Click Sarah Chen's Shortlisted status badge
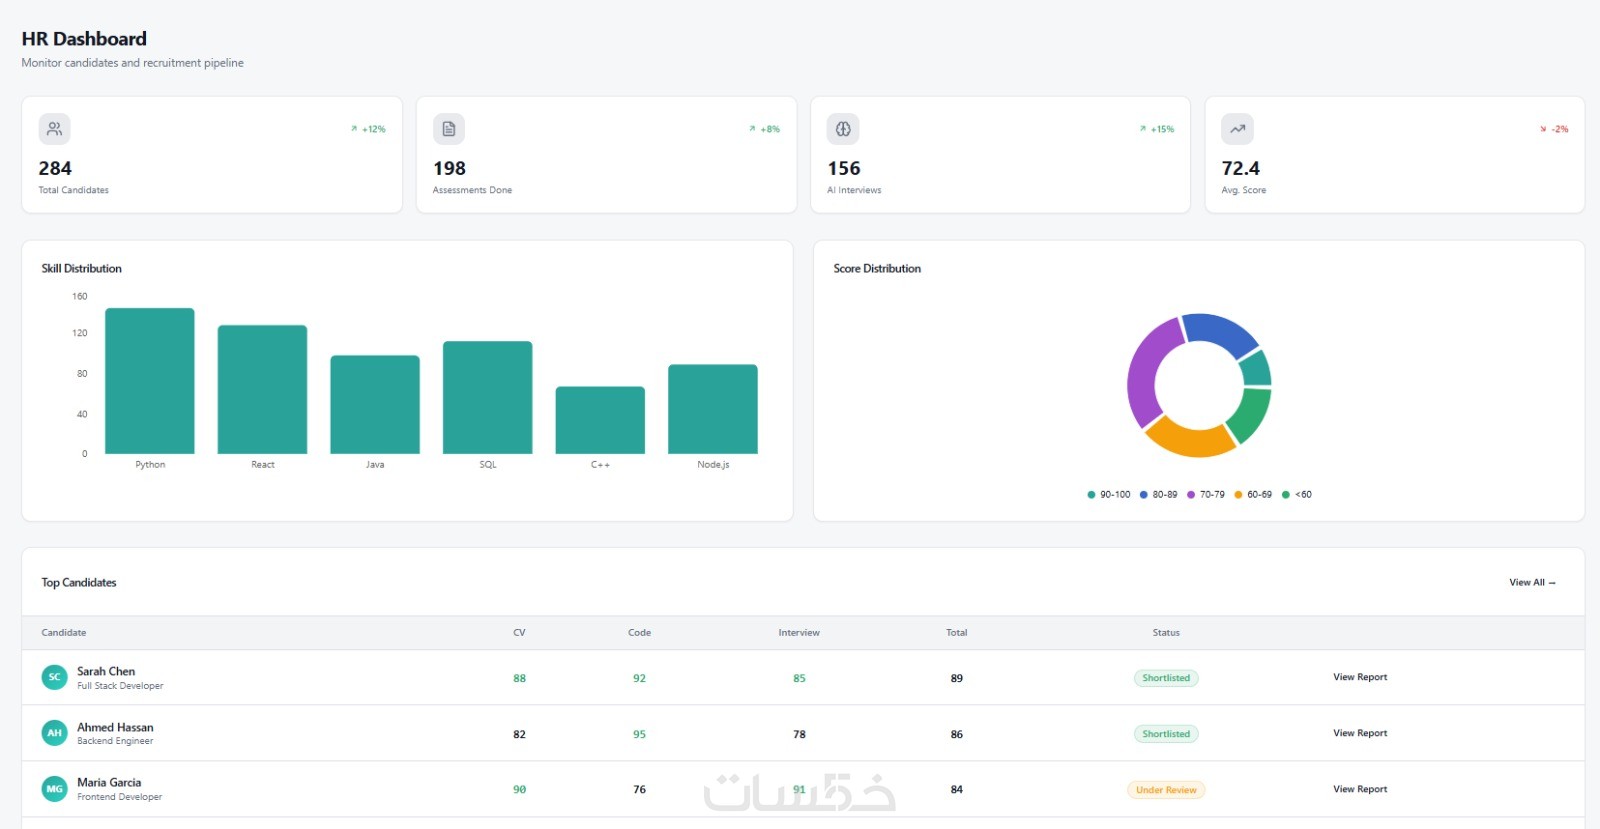This screenshot has width=1600, height=829. click(1166, 678)
